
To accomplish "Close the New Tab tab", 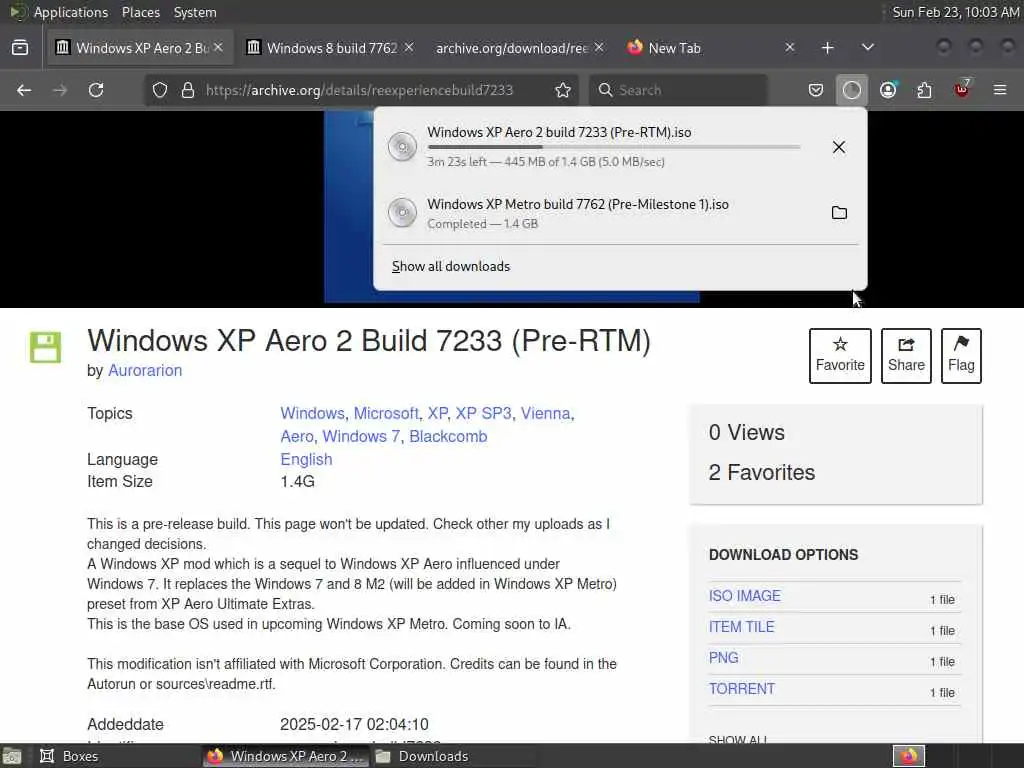I will tap(790, 47).
